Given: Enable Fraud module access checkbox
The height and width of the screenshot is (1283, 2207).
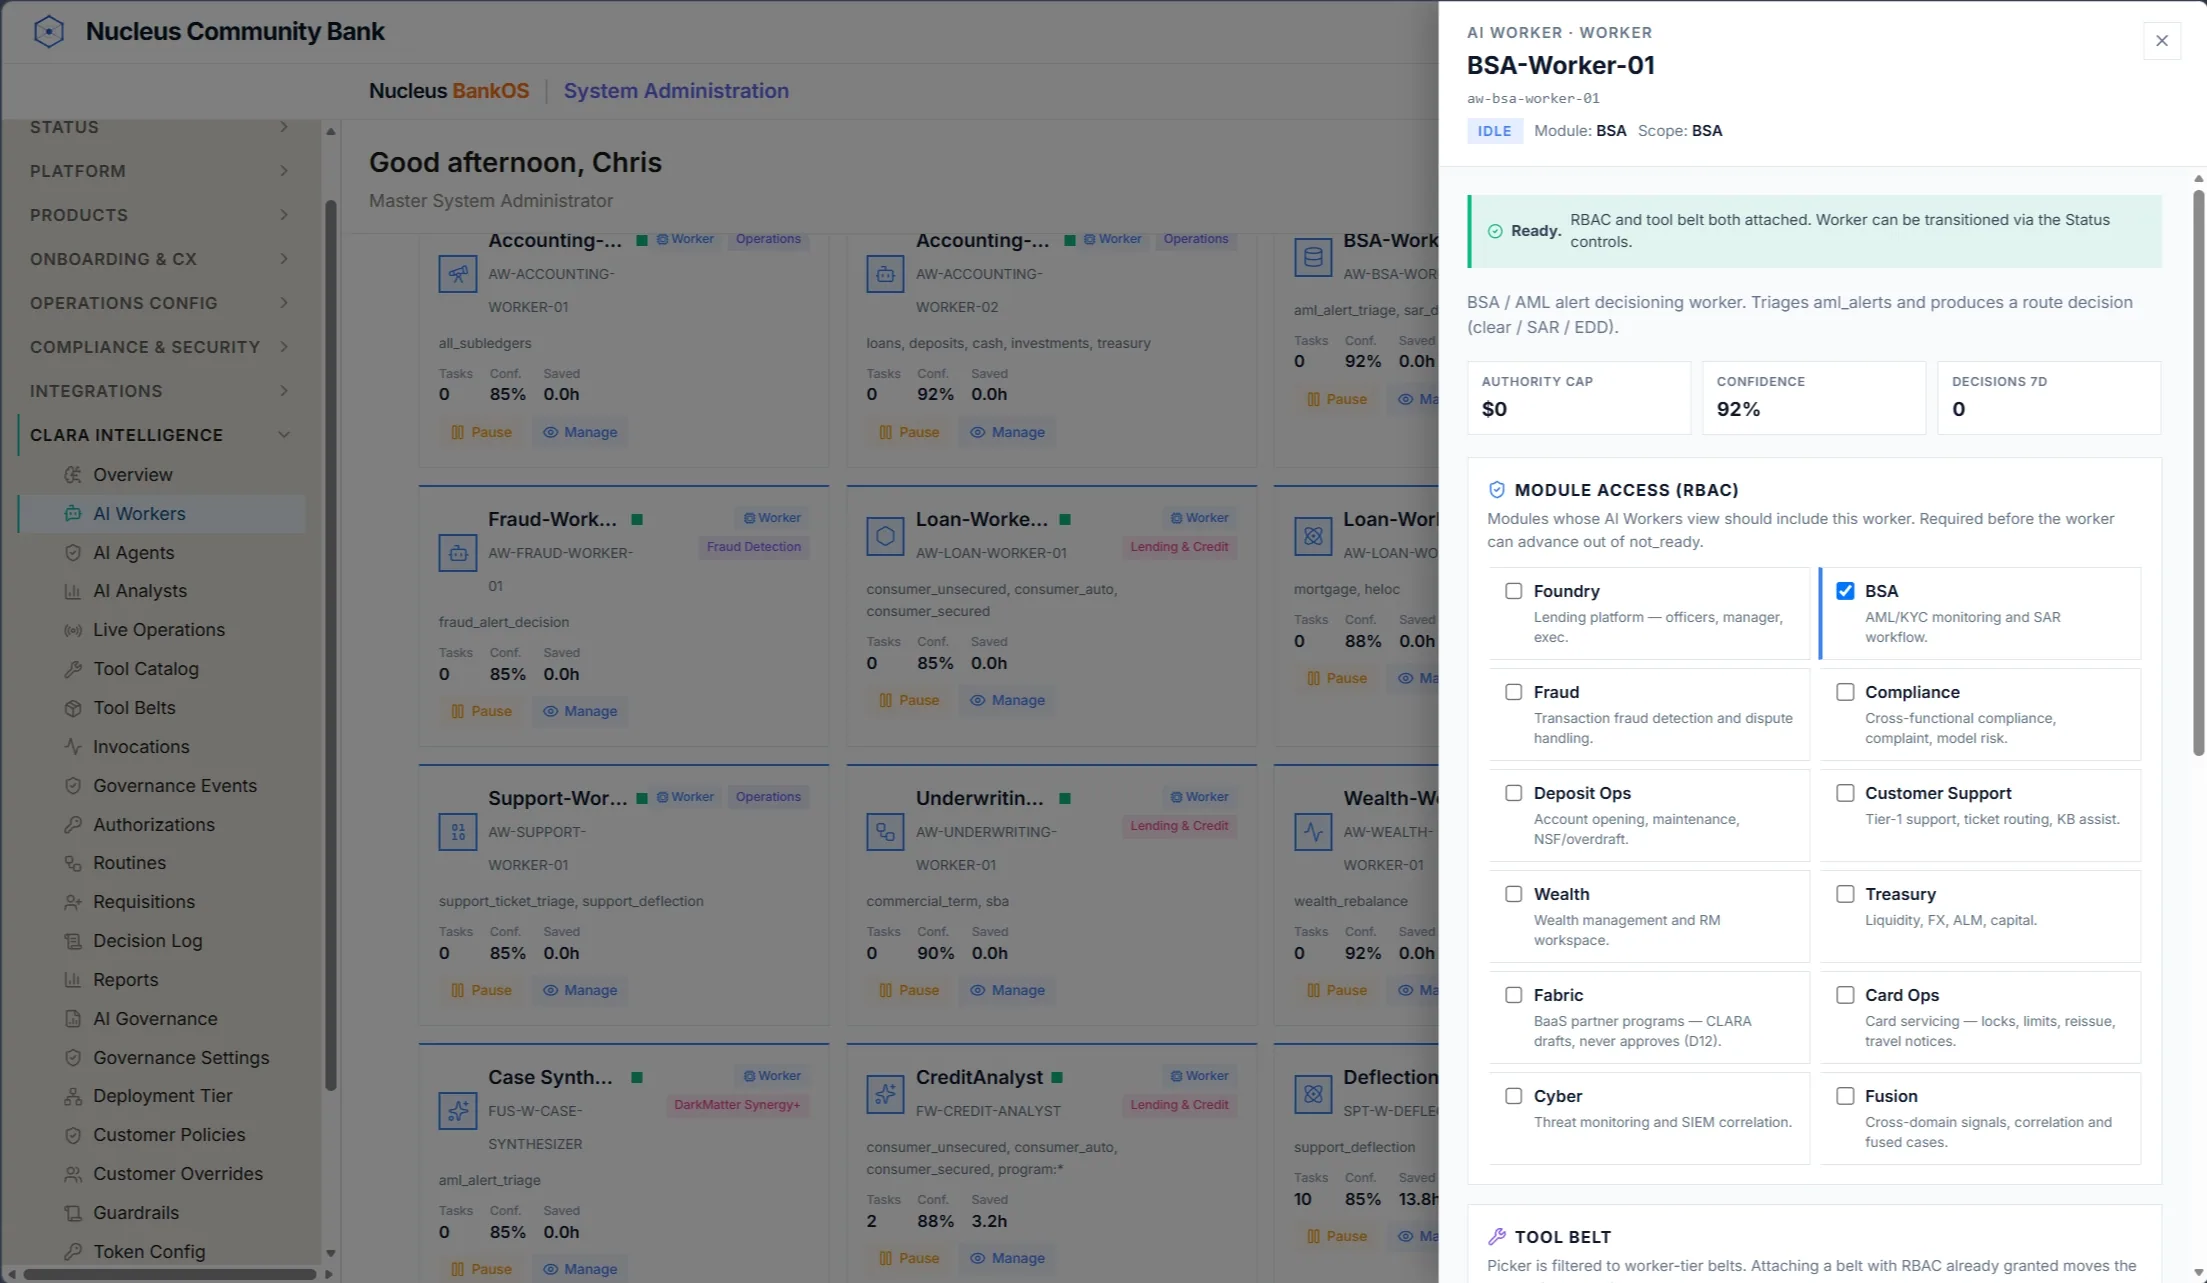Looking at the screenshot, I should pyautogui.click(x=1514, y=692).
